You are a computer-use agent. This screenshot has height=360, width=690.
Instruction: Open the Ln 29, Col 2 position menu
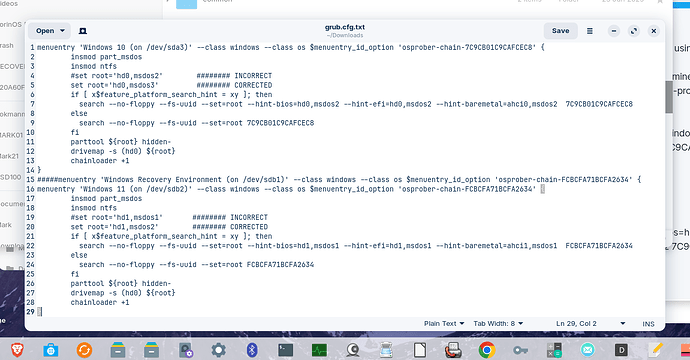[591, 323]
